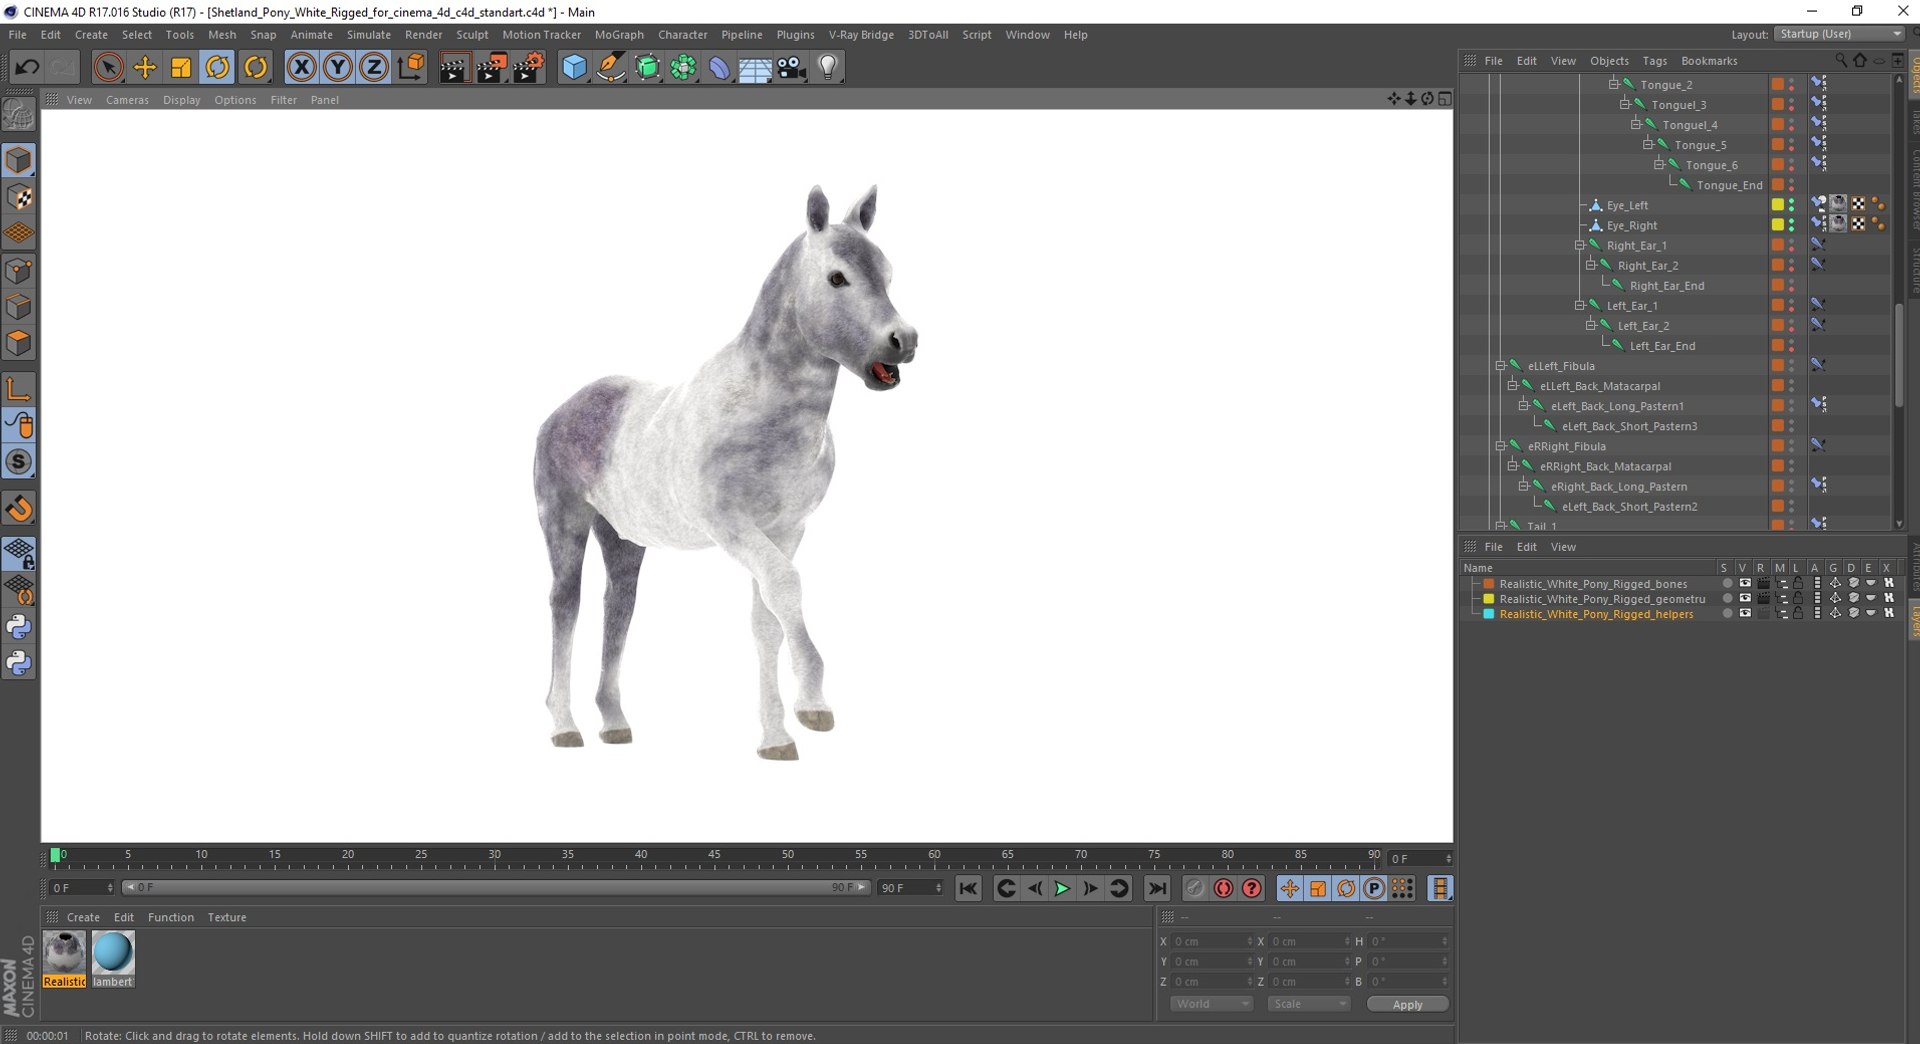Click the coordinate system icon
The width and height of the screenshot is (1920, 1044).
[411, 67]
